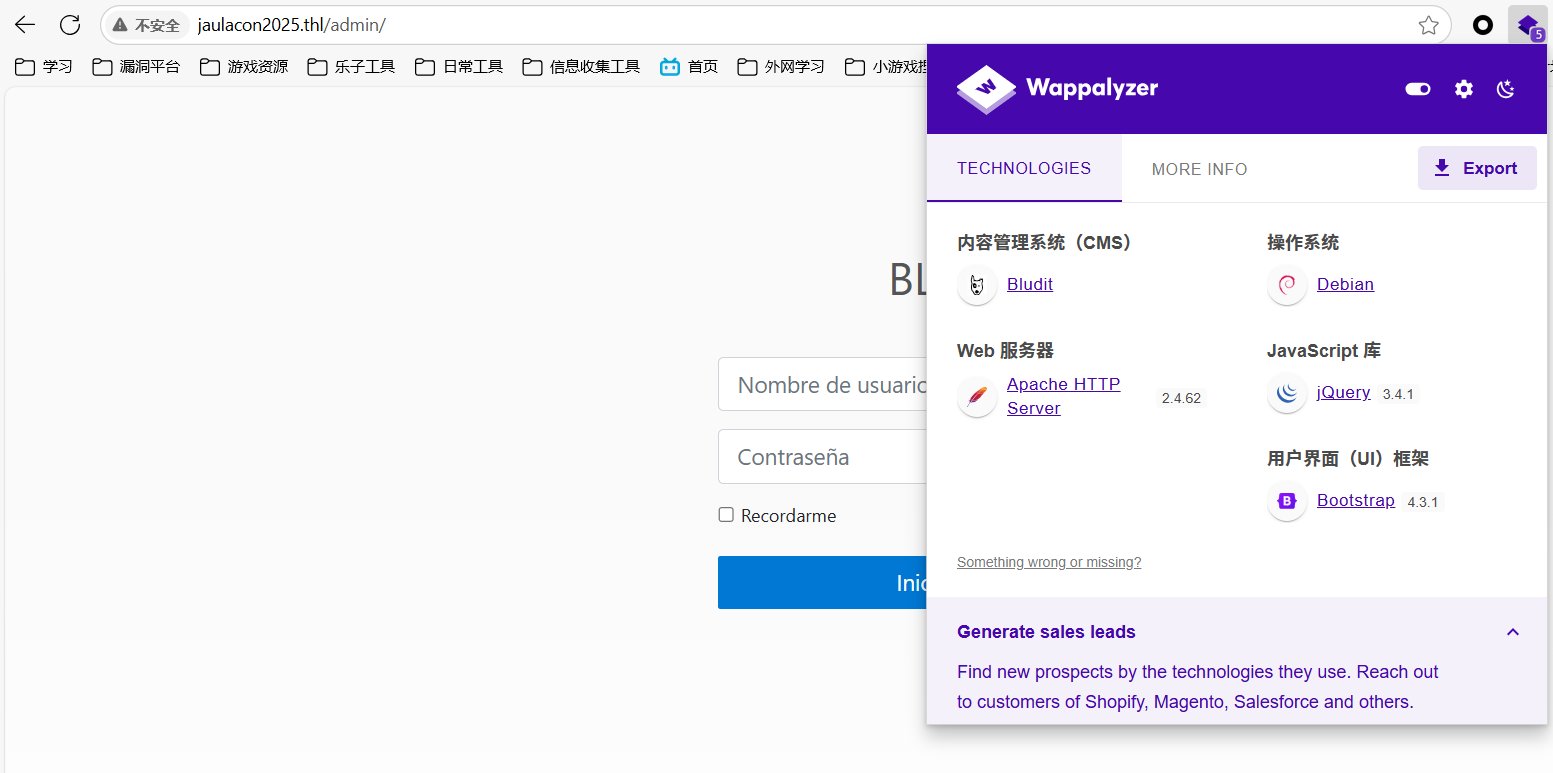Open the 小游戏 bookmark folder
This screenshot has height=773, width=1553.
[x=884, y=67]
